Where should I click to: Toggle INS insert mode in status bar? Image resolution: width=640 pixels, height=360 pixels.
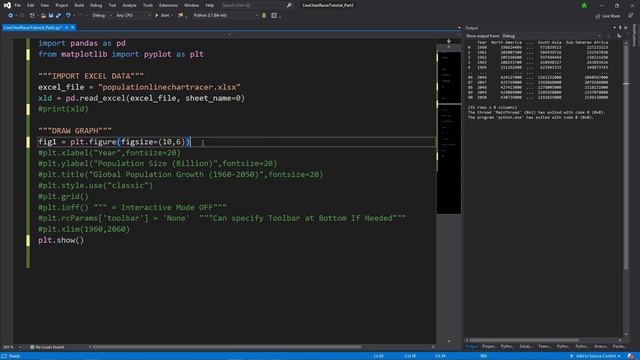point(484,356)
